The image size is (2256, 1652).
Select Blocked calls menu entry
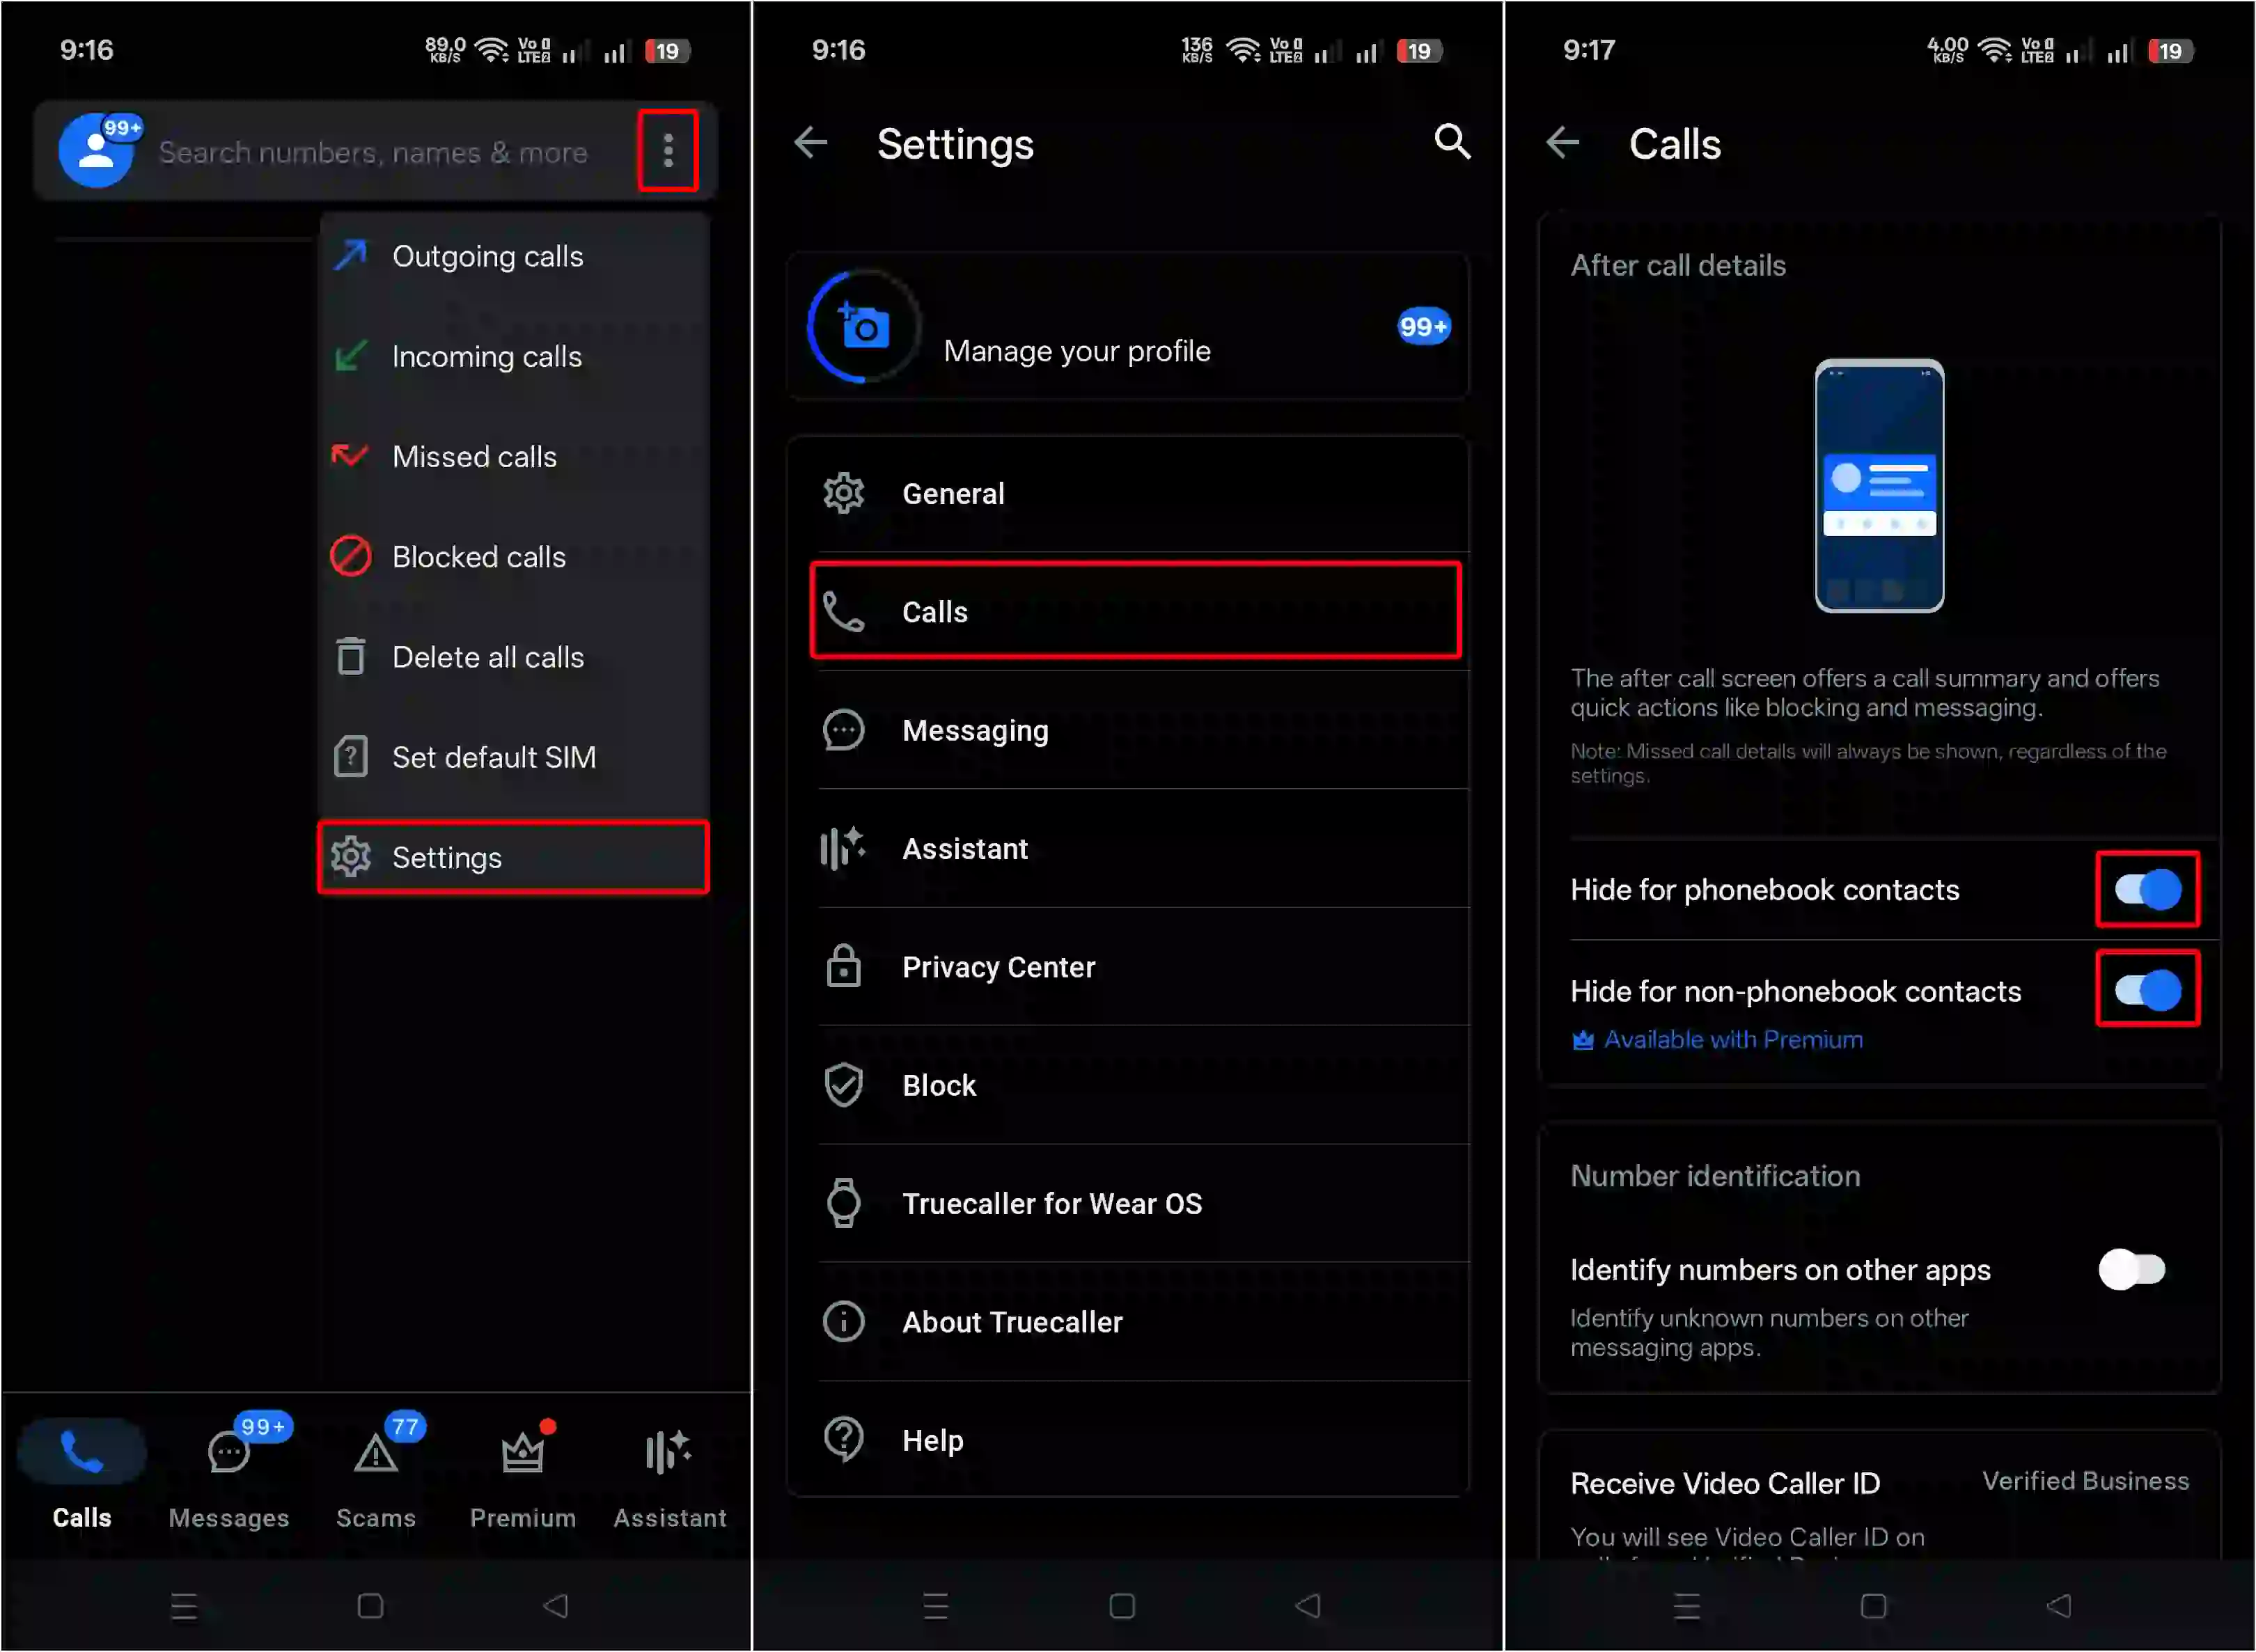(x=514, y=557)
